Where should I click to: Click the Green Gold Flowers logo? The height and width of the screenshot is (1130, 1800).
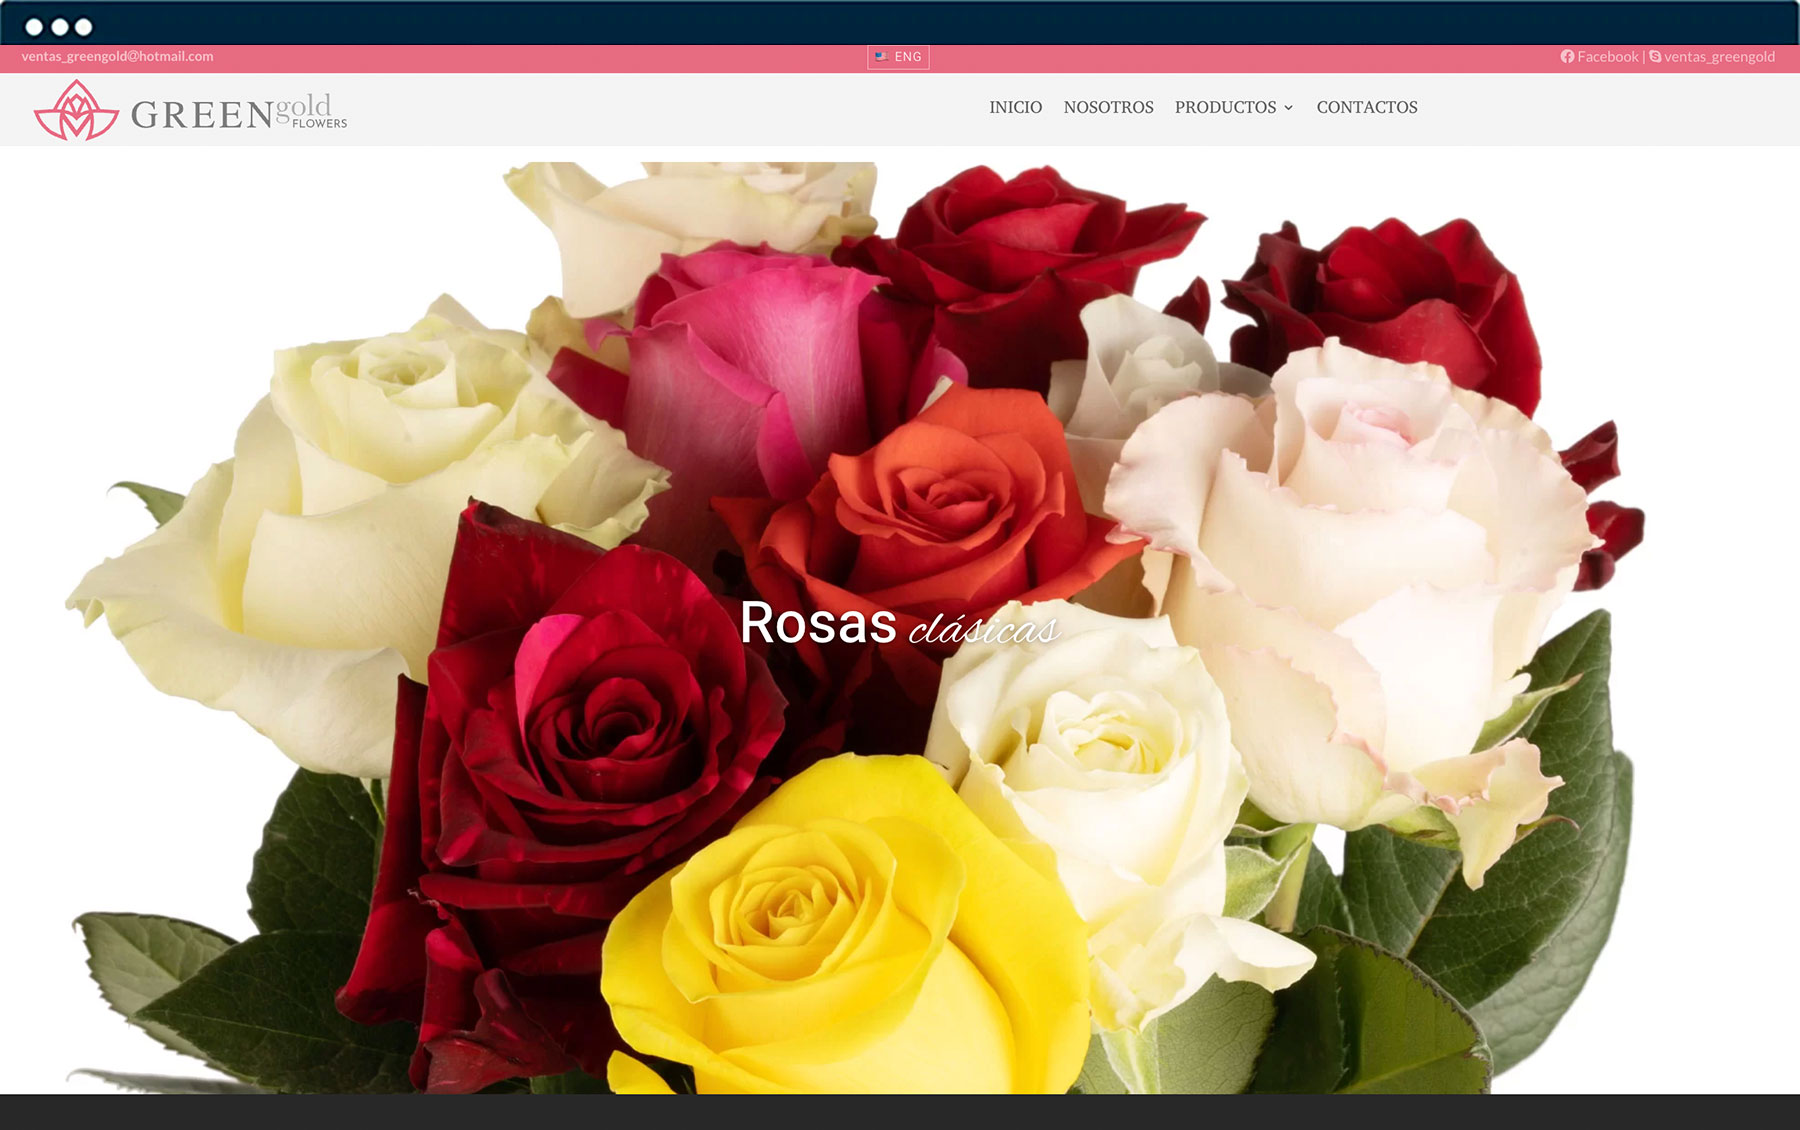pyautogui.click(x=190, y=110)
